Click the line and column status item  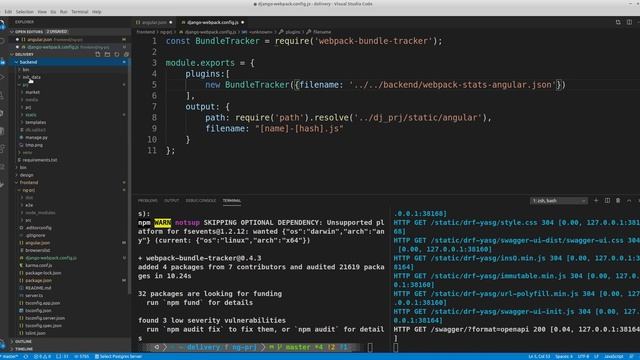(x=539, y=357)
